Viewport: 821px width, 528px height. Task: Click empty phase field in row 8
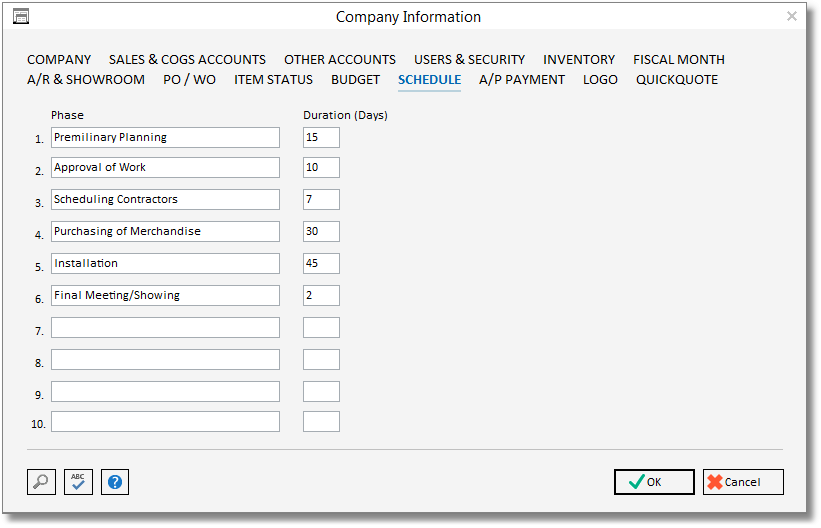pos(165,360)
